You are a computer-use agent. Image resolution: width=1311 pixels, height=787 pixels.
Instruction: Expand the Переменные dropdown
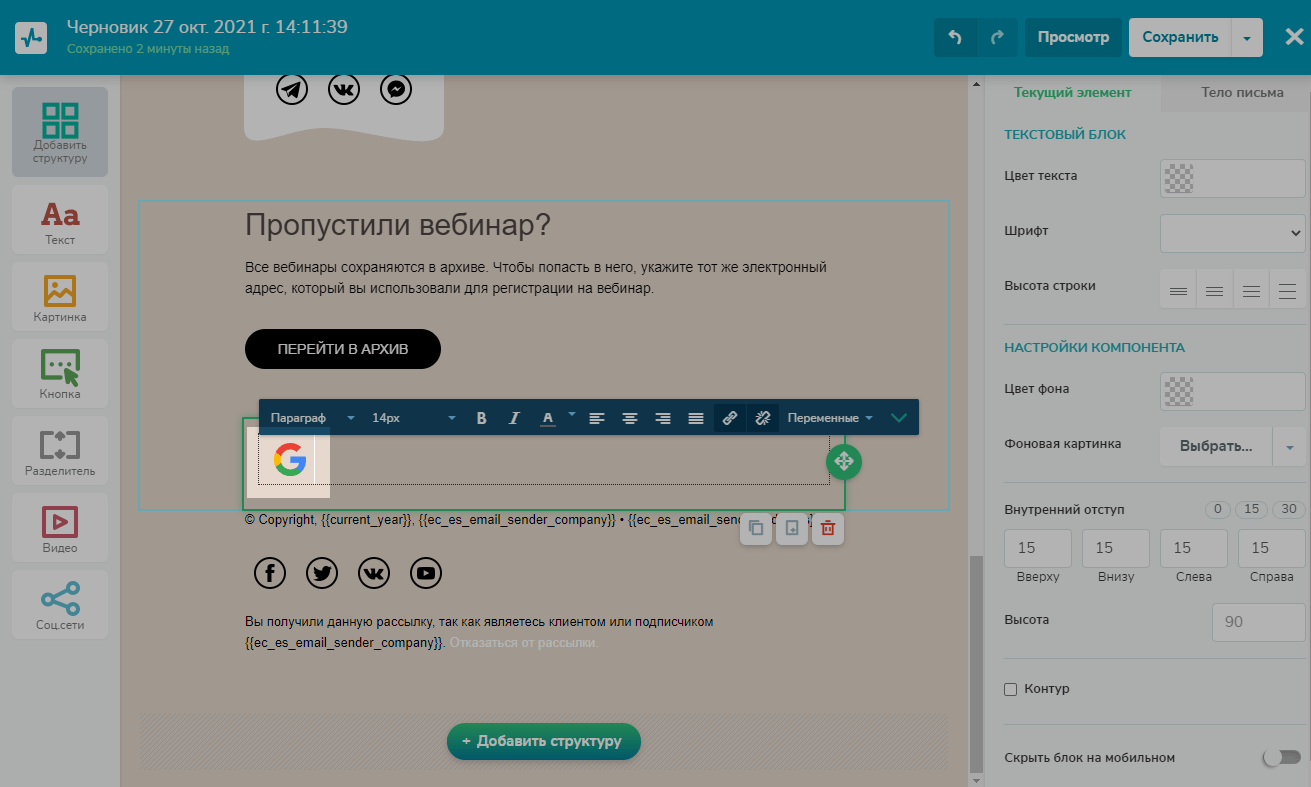coord(830,418)
